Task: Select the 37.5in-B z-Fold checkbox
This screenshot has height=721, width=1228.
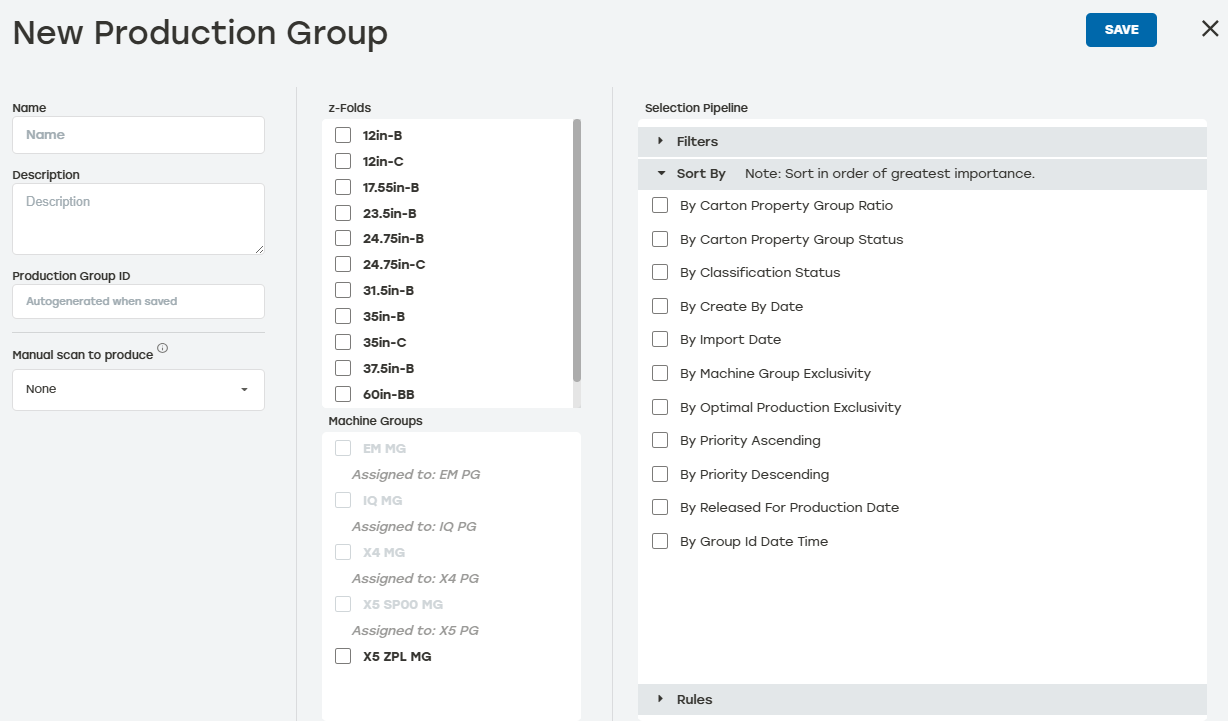Action: pyautogui.click(x=343, y=368)
